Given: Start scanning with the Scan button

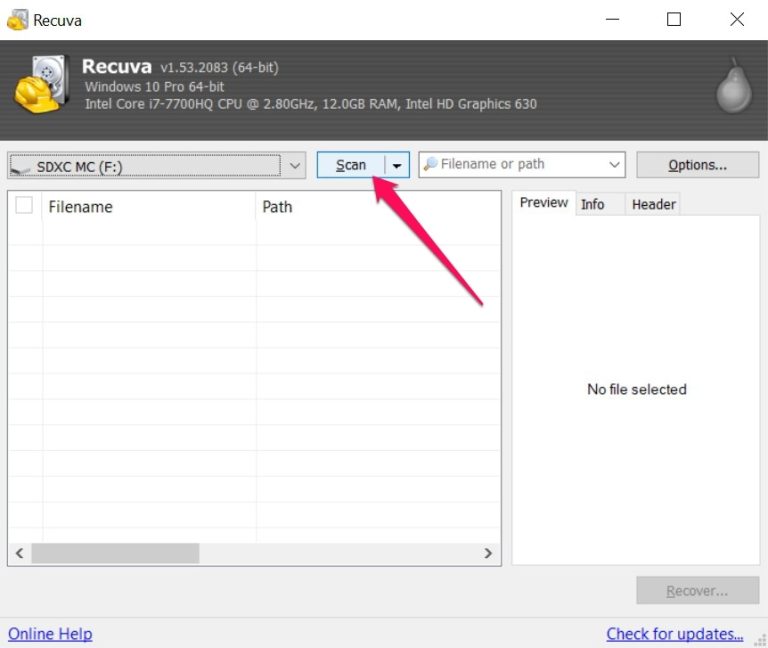Looking at the screenshot, I should (x=351, y=166).
